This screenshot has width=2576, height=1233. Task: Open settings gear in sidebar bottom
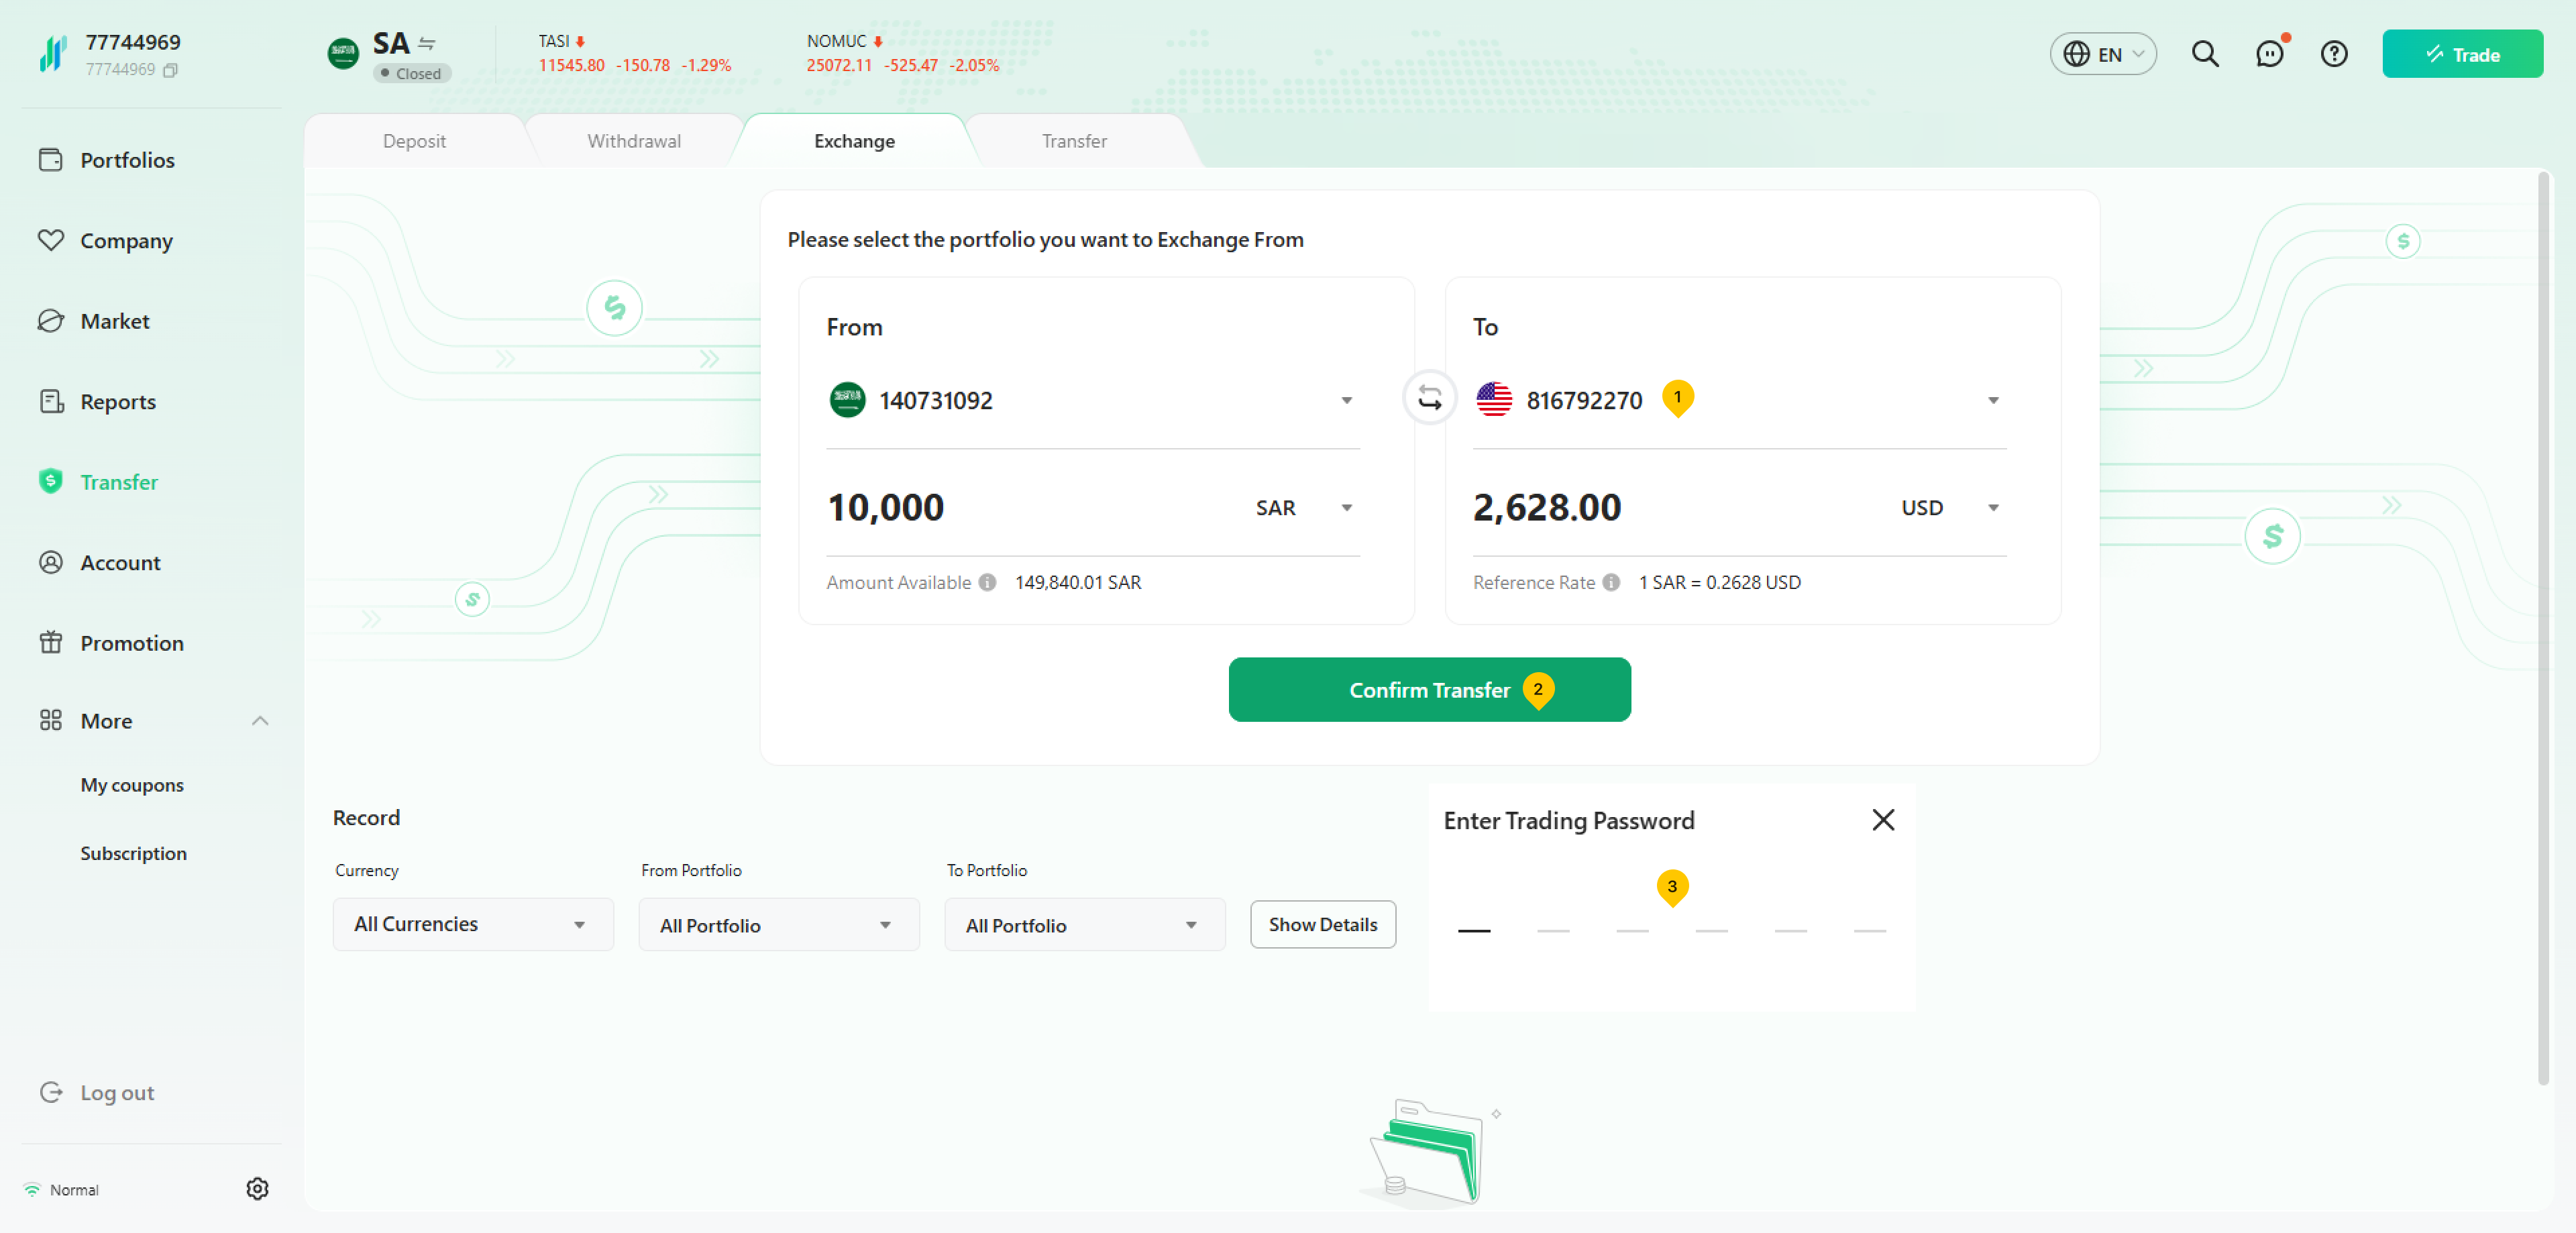click(x=257, y=1188)
